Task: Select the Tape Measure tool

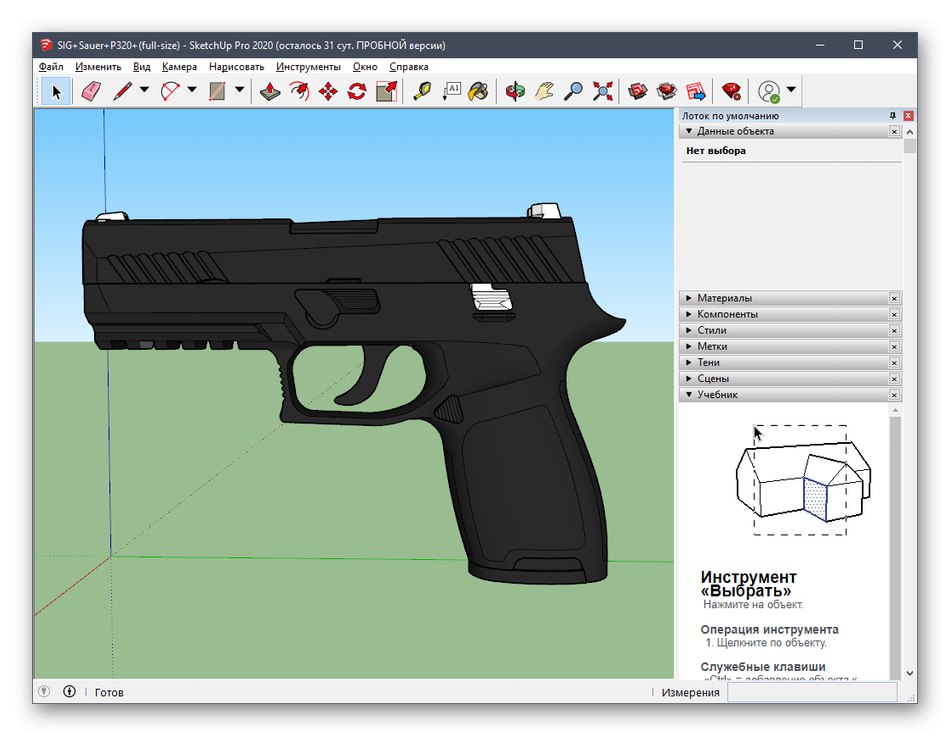Action: tap(422, 91)
